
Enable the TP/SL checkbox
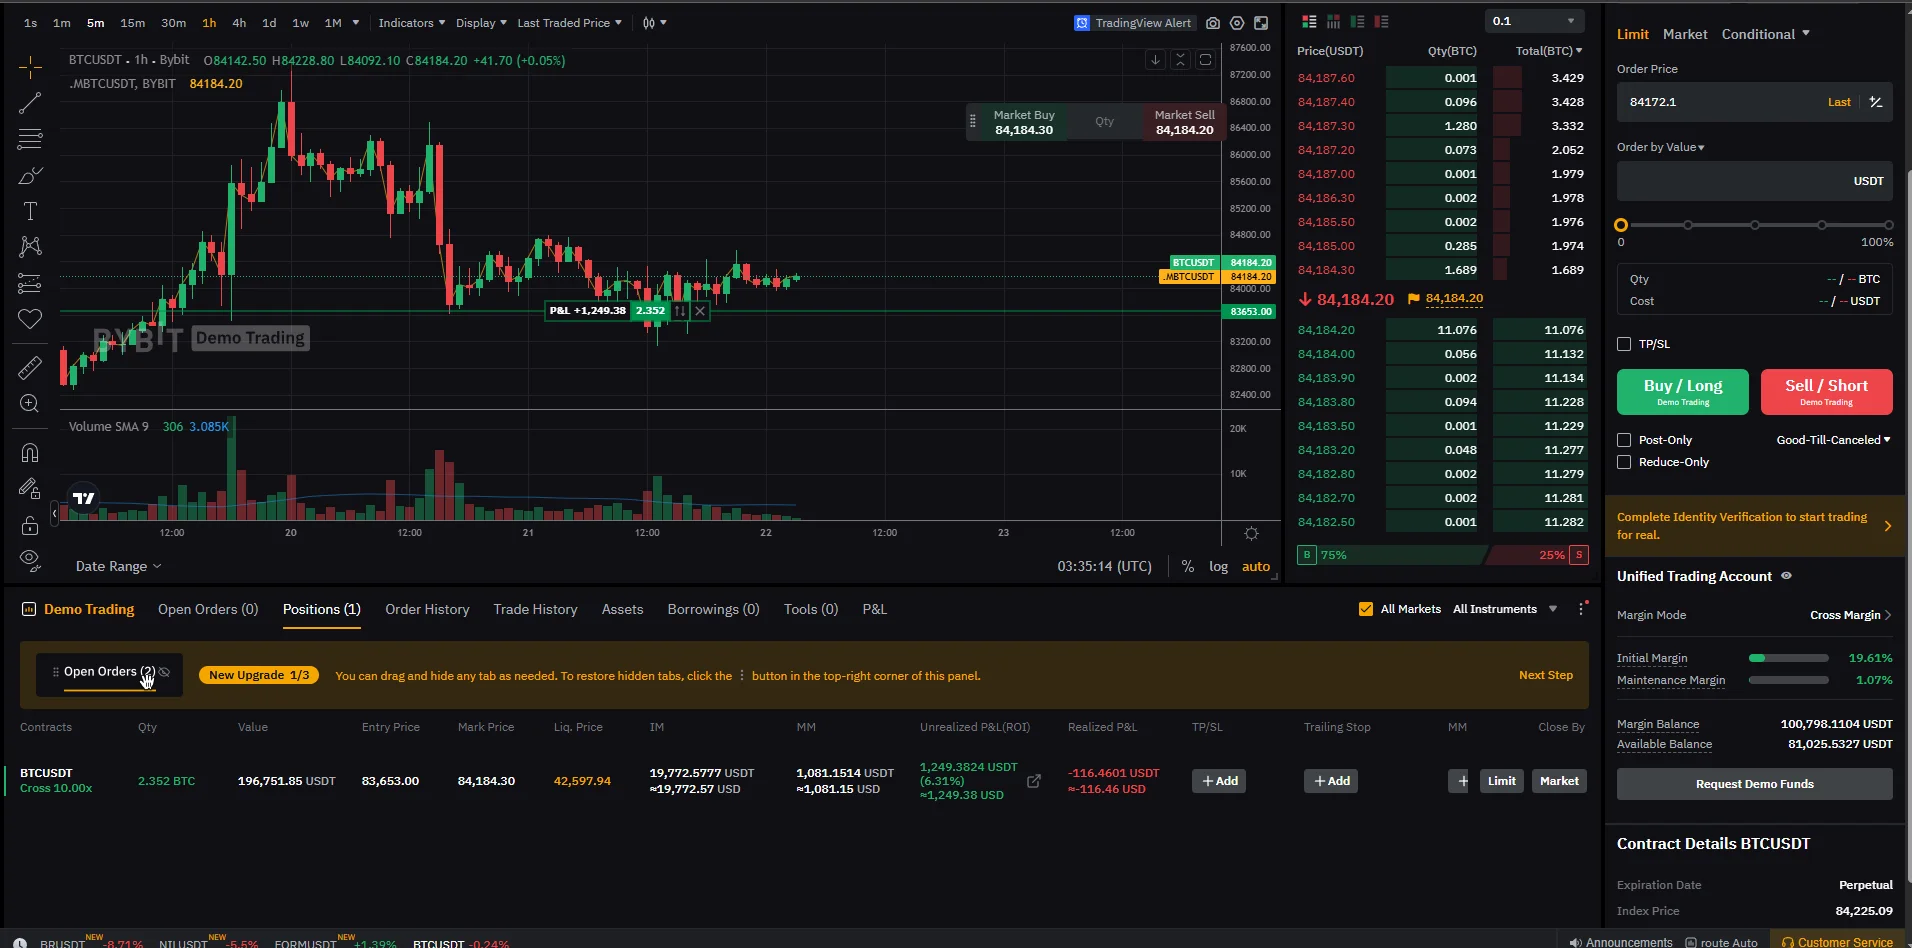coord(1624,344)
